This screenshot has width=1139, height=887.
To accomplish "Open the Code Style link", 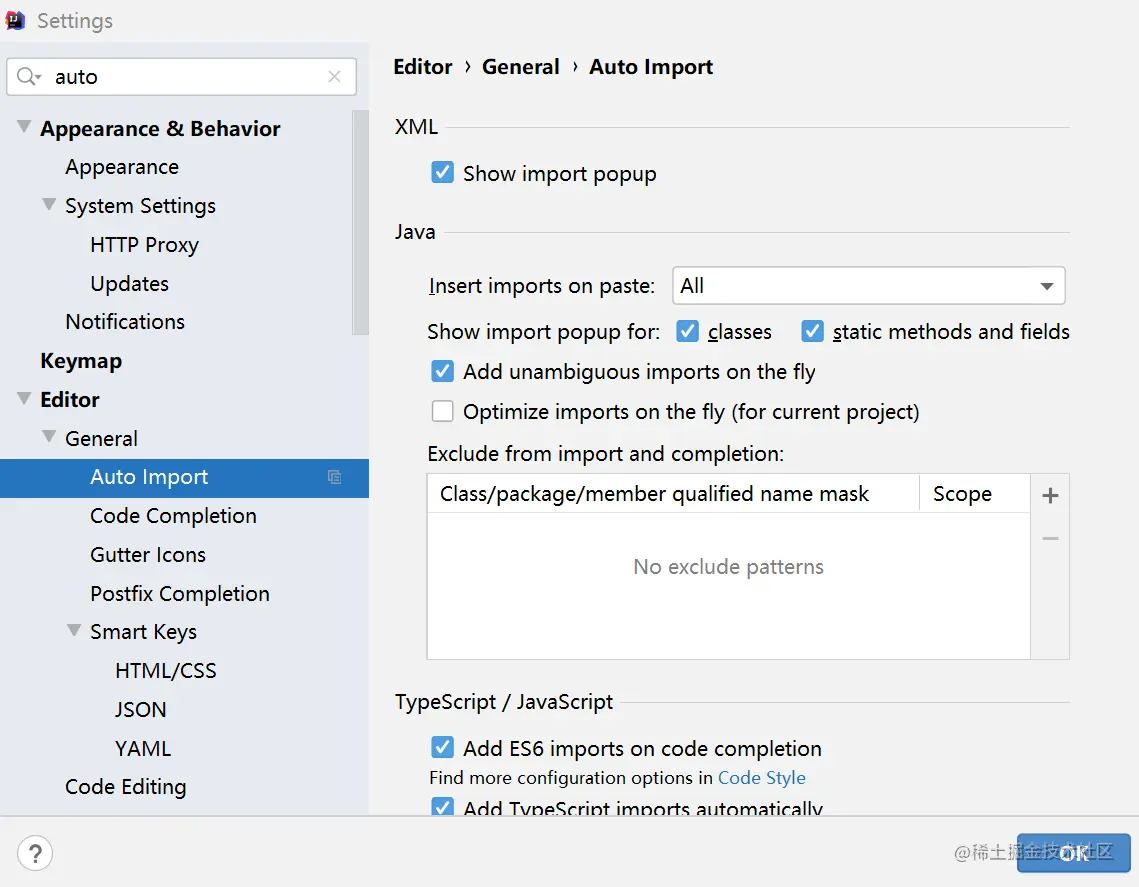I will [761, 778].
